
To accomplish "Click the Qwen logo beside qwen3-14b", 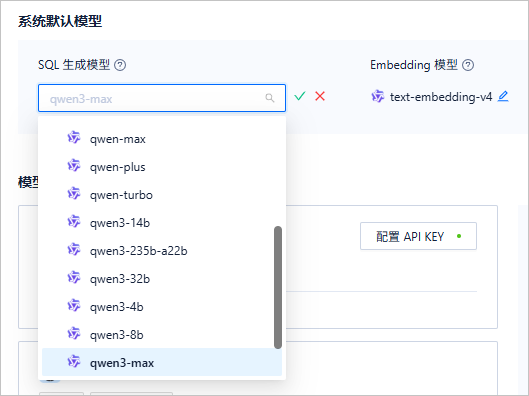I will pyautogui.click(x=74, y=222).
